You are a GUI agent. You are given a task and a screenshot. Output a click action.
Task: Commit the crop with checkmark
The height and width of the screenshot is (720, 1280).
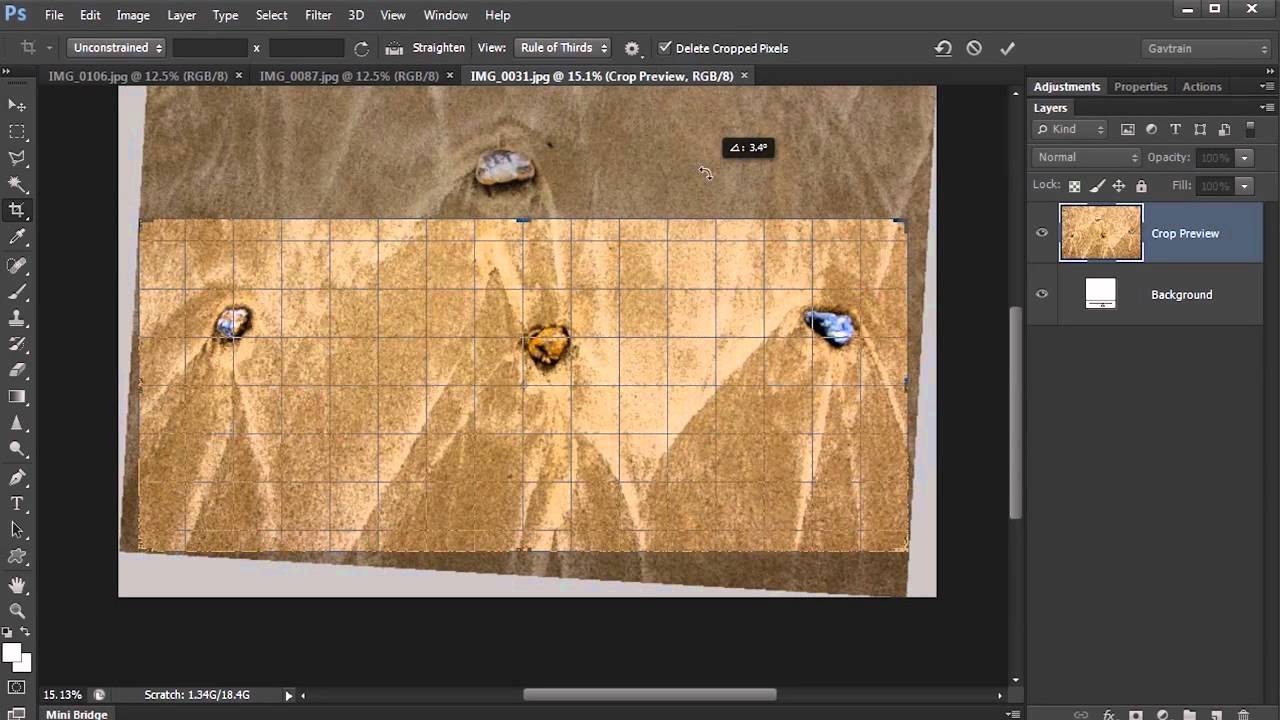coord(1007,48)
